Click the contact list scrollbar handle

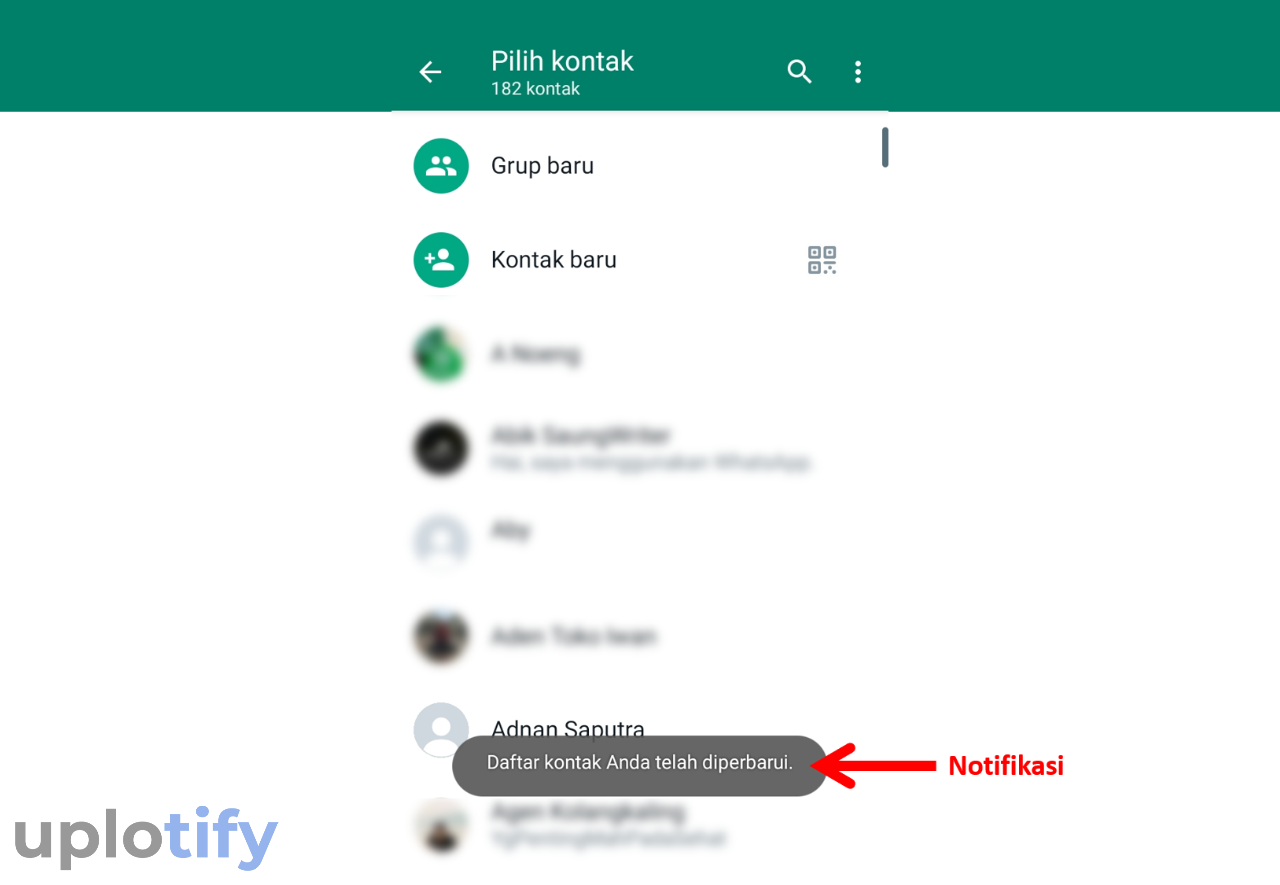pyautogui.click(x=885, y=147)
